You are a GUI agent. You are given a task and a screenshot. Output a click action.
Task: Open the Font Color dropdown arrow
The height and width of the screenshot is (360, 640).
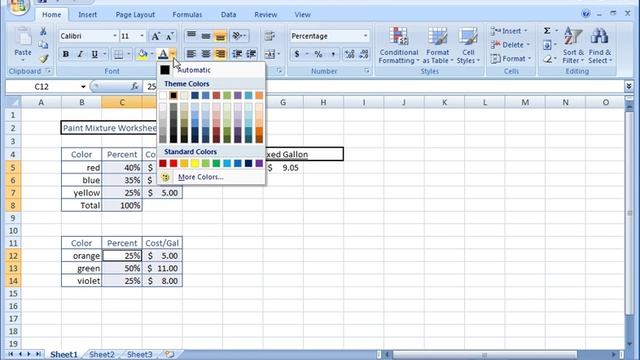pyautogui.click(x=173, y=54)
